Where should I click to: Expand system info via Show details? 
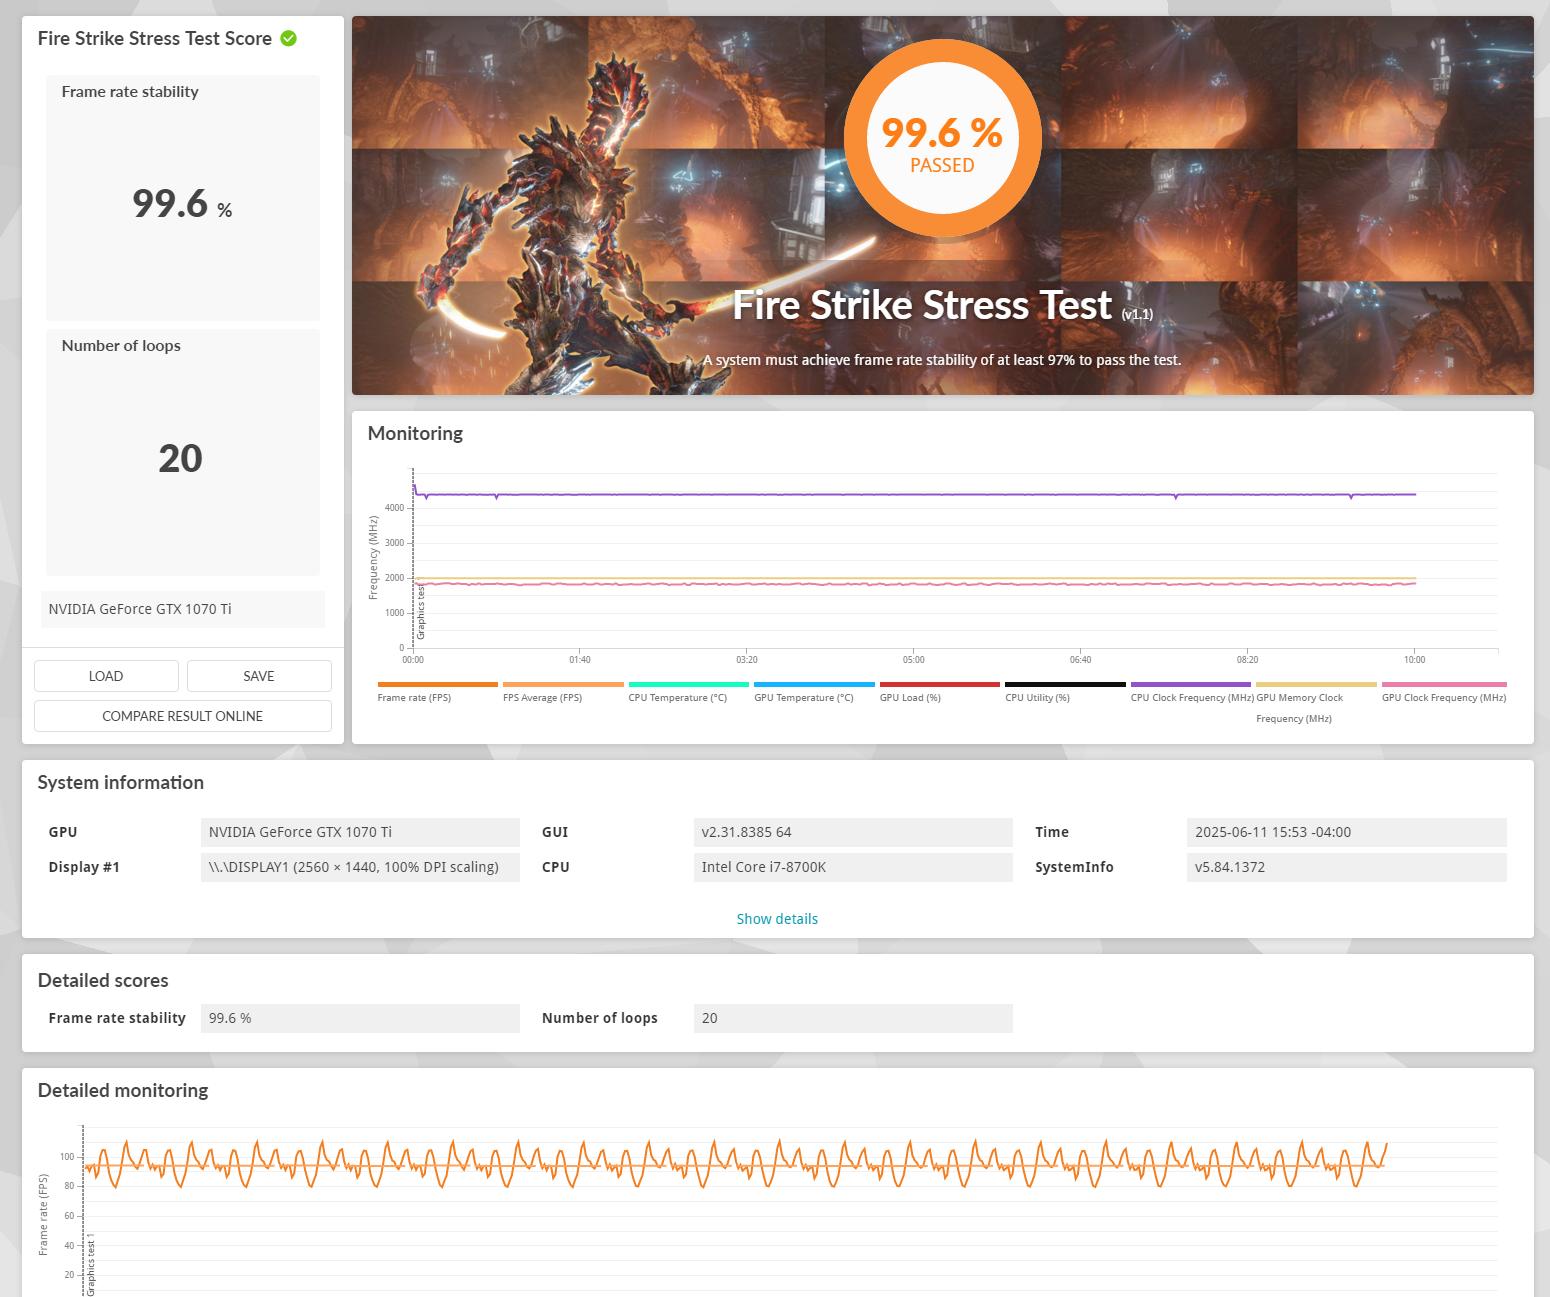pos(777,919)
